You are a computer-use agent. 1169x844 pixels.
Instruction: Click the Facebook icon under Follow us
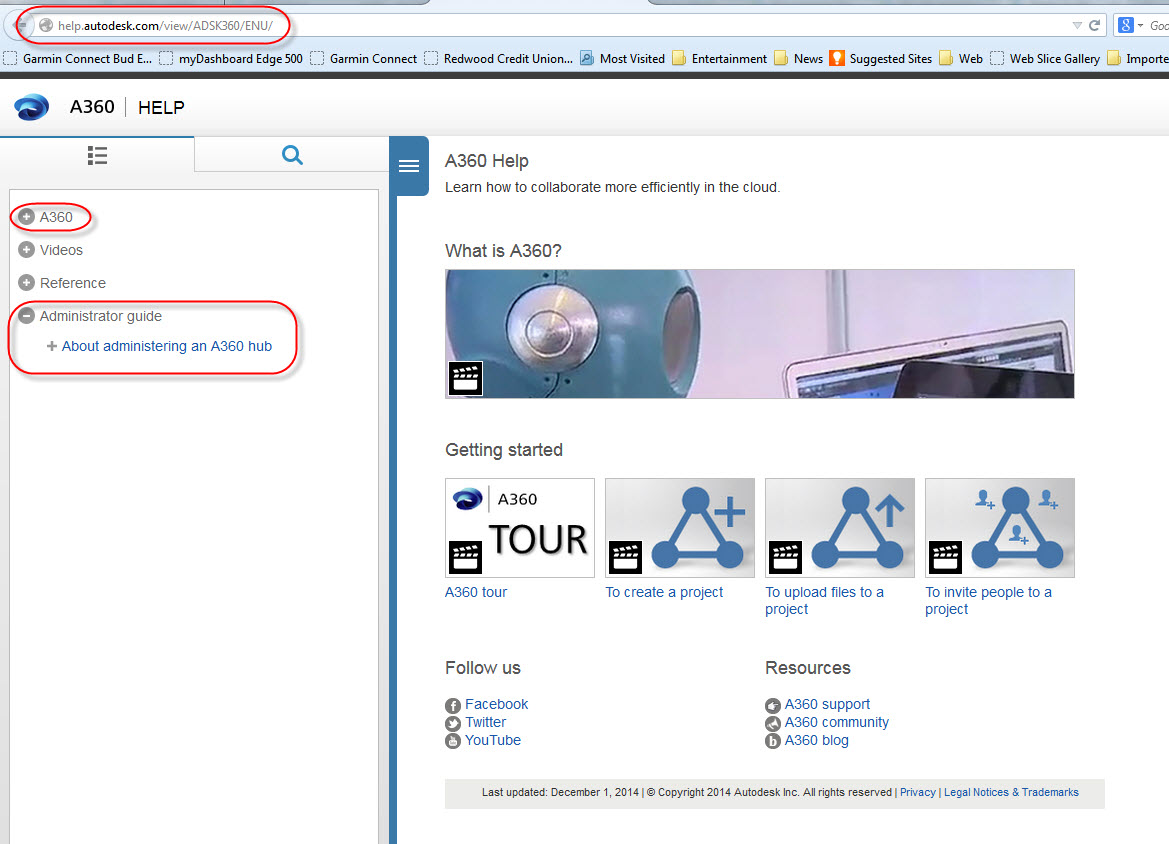pyautogui.click(x=452, y=704)
